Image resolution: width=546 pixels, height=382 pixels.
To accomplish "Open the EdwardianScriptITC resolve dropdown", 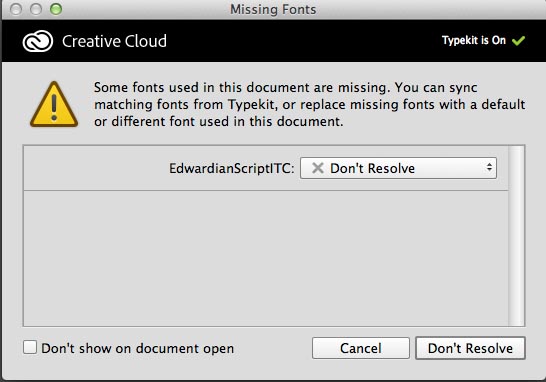I will tap(398, 168).
